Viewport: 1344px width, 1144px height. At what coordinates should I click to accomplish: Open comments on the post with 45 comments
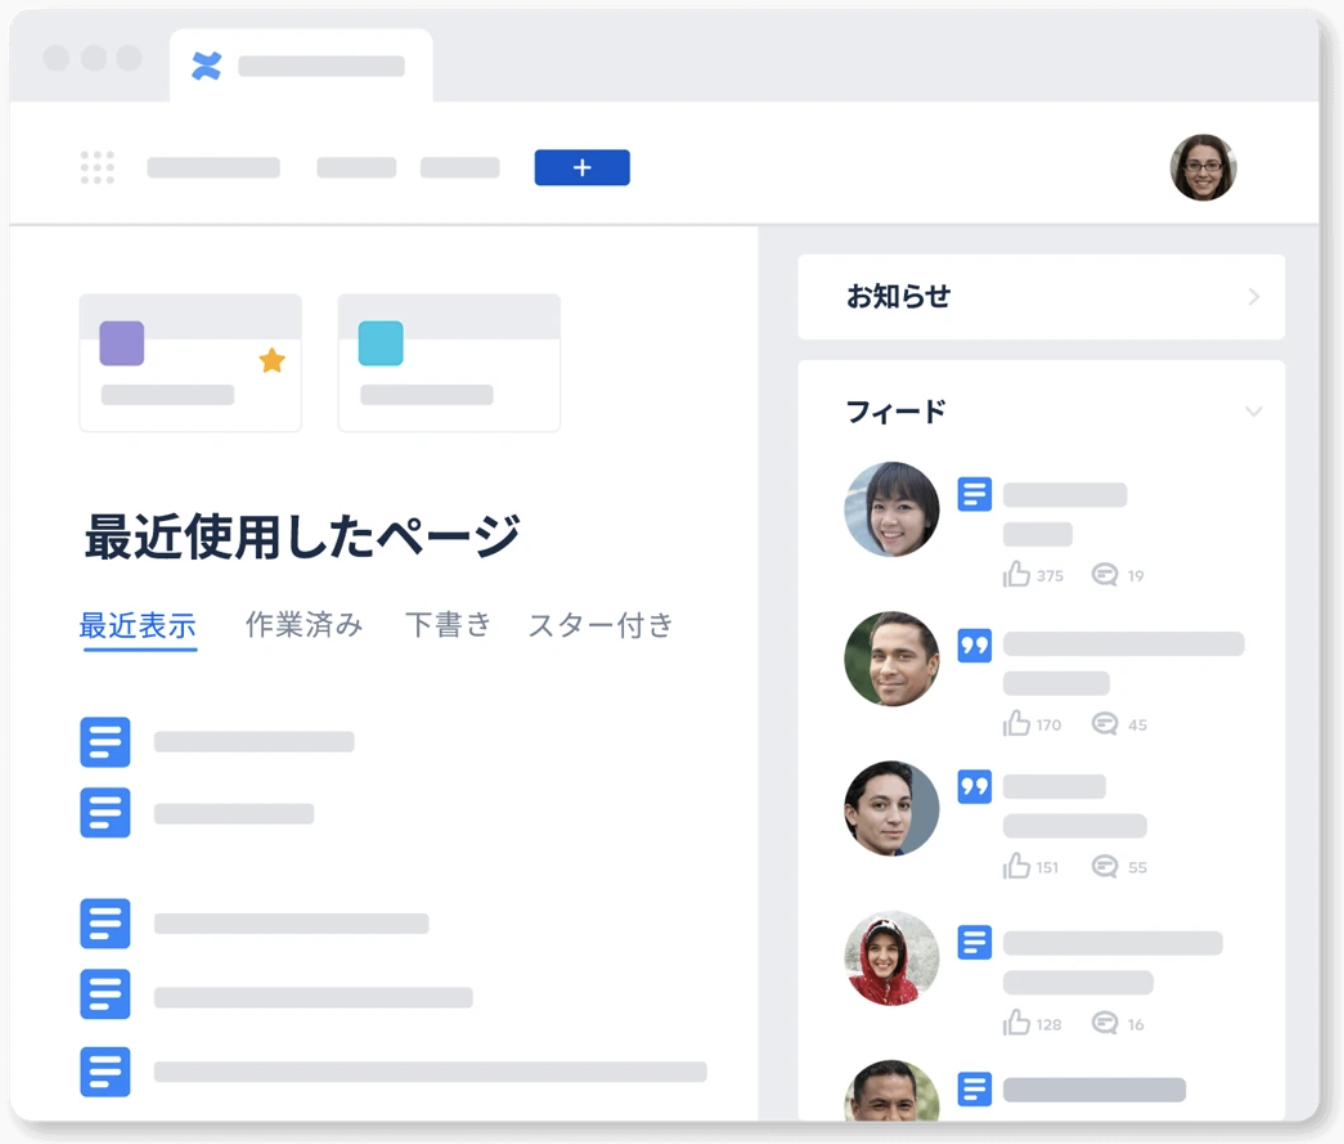click(x=1105, y=724)
